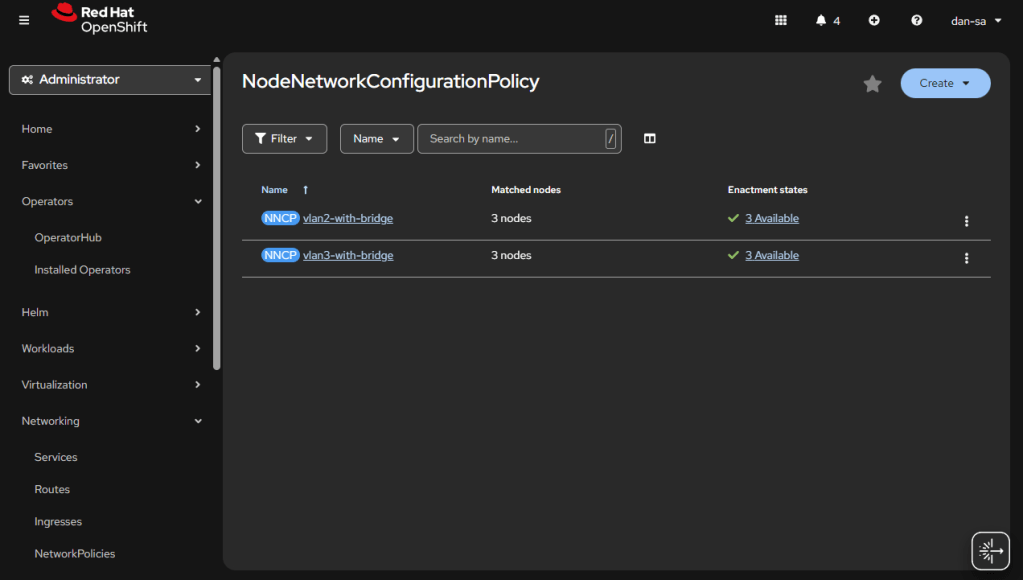Launch the assistant icon at bottom right
Screen dimensions: 1023x580
[990, 550]
